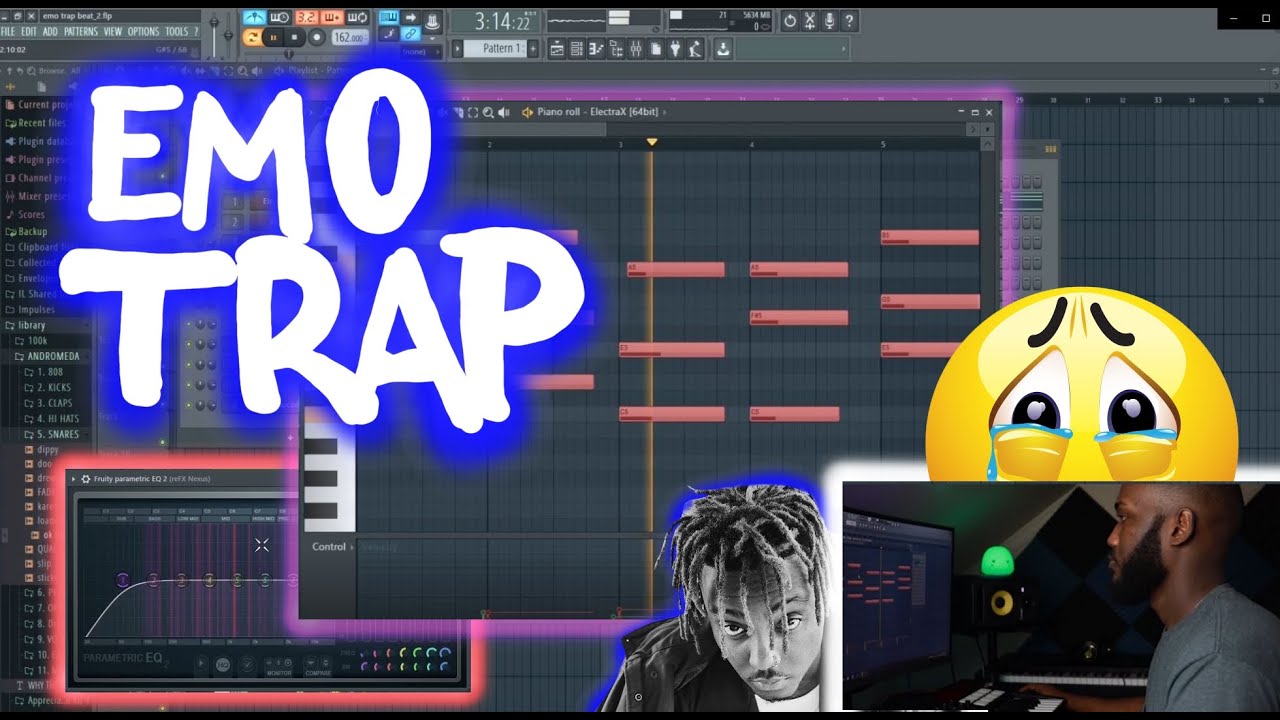
Task: Stop playback using the stop button
Action: tap(294, 37)
